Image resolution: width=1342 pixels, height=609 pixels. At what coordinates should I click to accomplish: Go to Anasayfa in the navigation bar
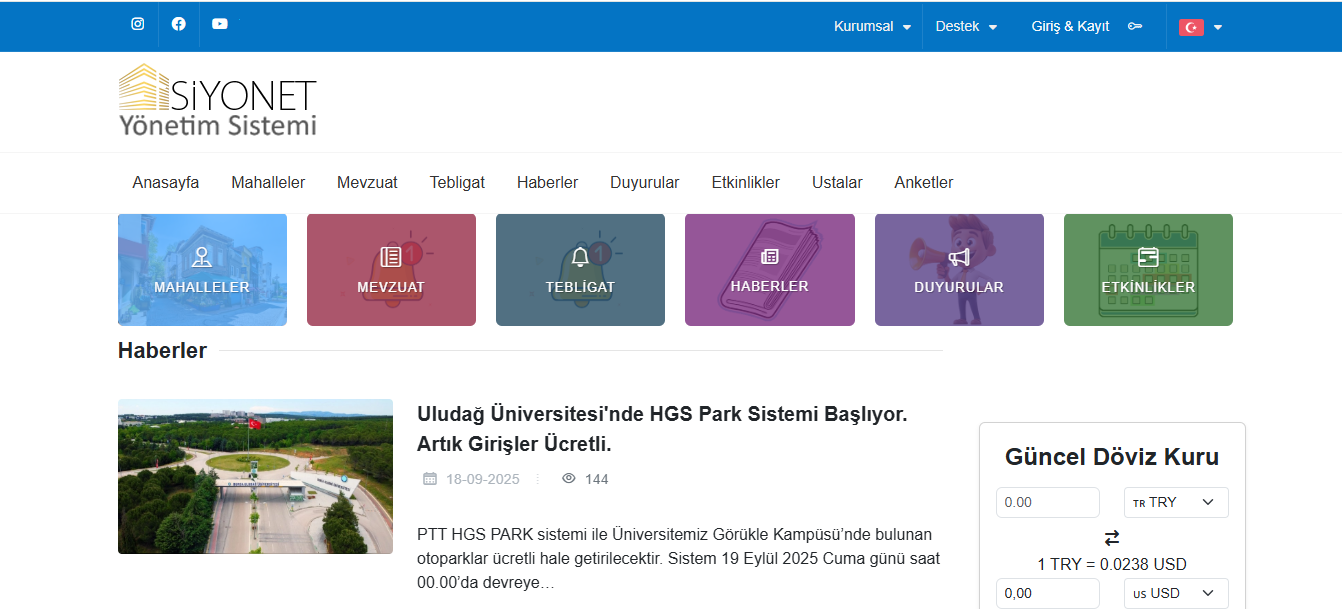coord(166,183)
